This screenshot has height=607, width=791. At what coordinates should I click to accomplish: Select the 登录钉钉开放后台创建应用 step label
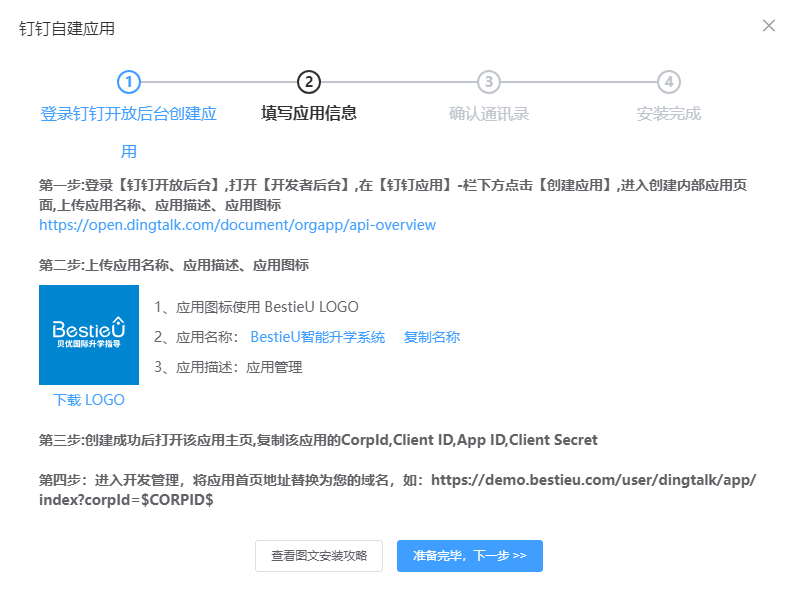point(129,132)
